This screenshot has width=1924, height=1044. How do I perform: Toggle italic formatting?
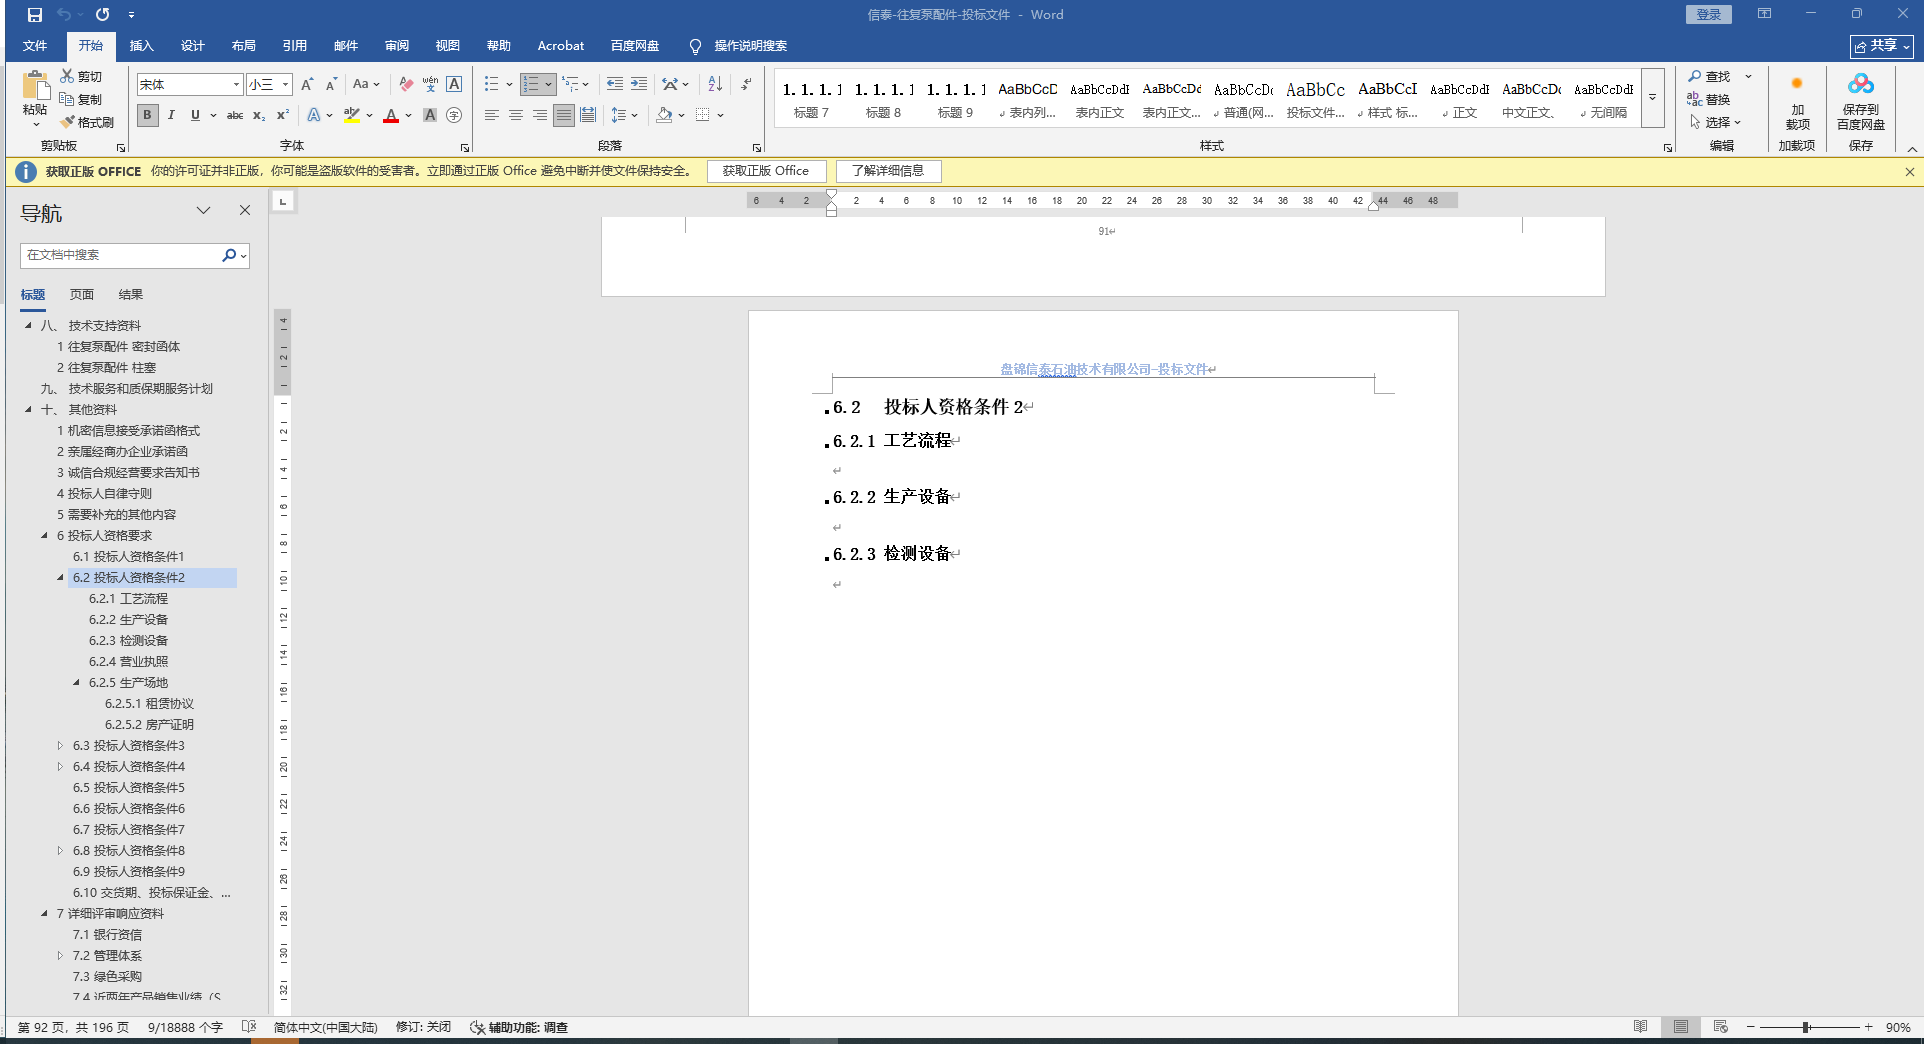coord(171,116)
